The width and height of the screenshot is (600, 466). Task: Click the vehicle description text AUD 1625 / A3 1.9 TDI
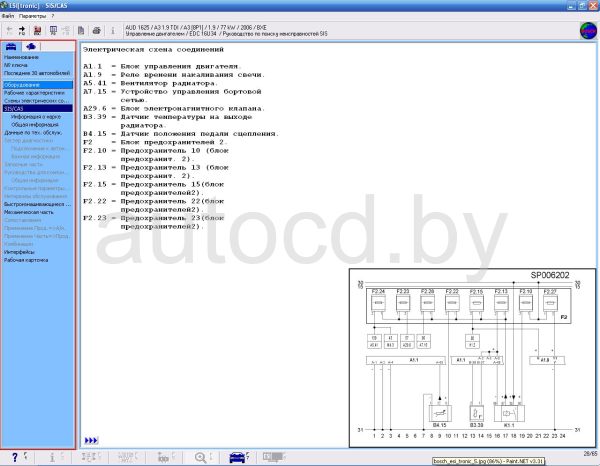pyautogui.click(x=196, y=28)
